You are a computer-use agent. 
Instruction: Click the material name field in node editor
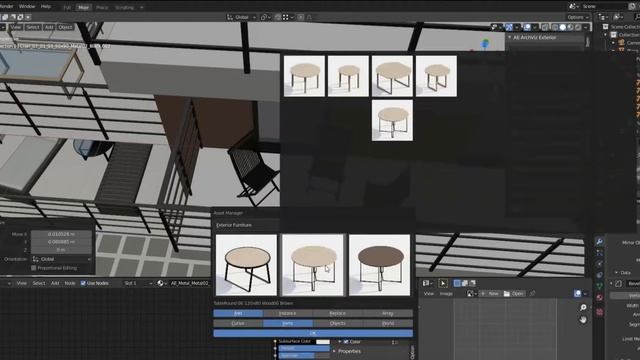tap(189, 283)
